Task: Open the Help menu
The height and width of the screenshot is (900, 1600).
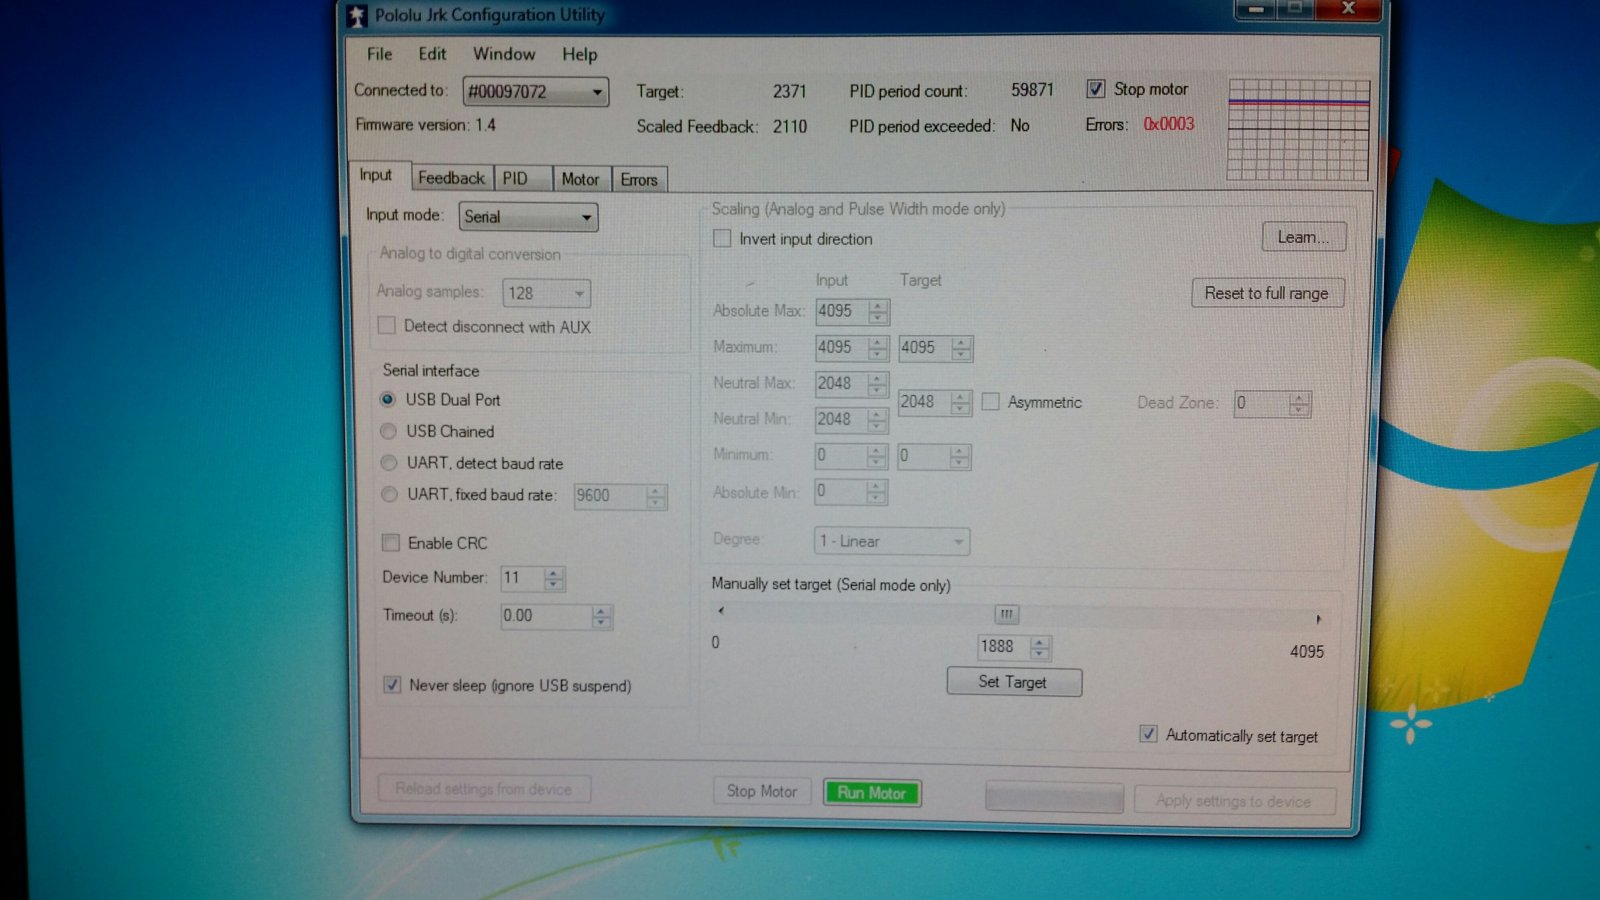Action: tap(579, 55)
